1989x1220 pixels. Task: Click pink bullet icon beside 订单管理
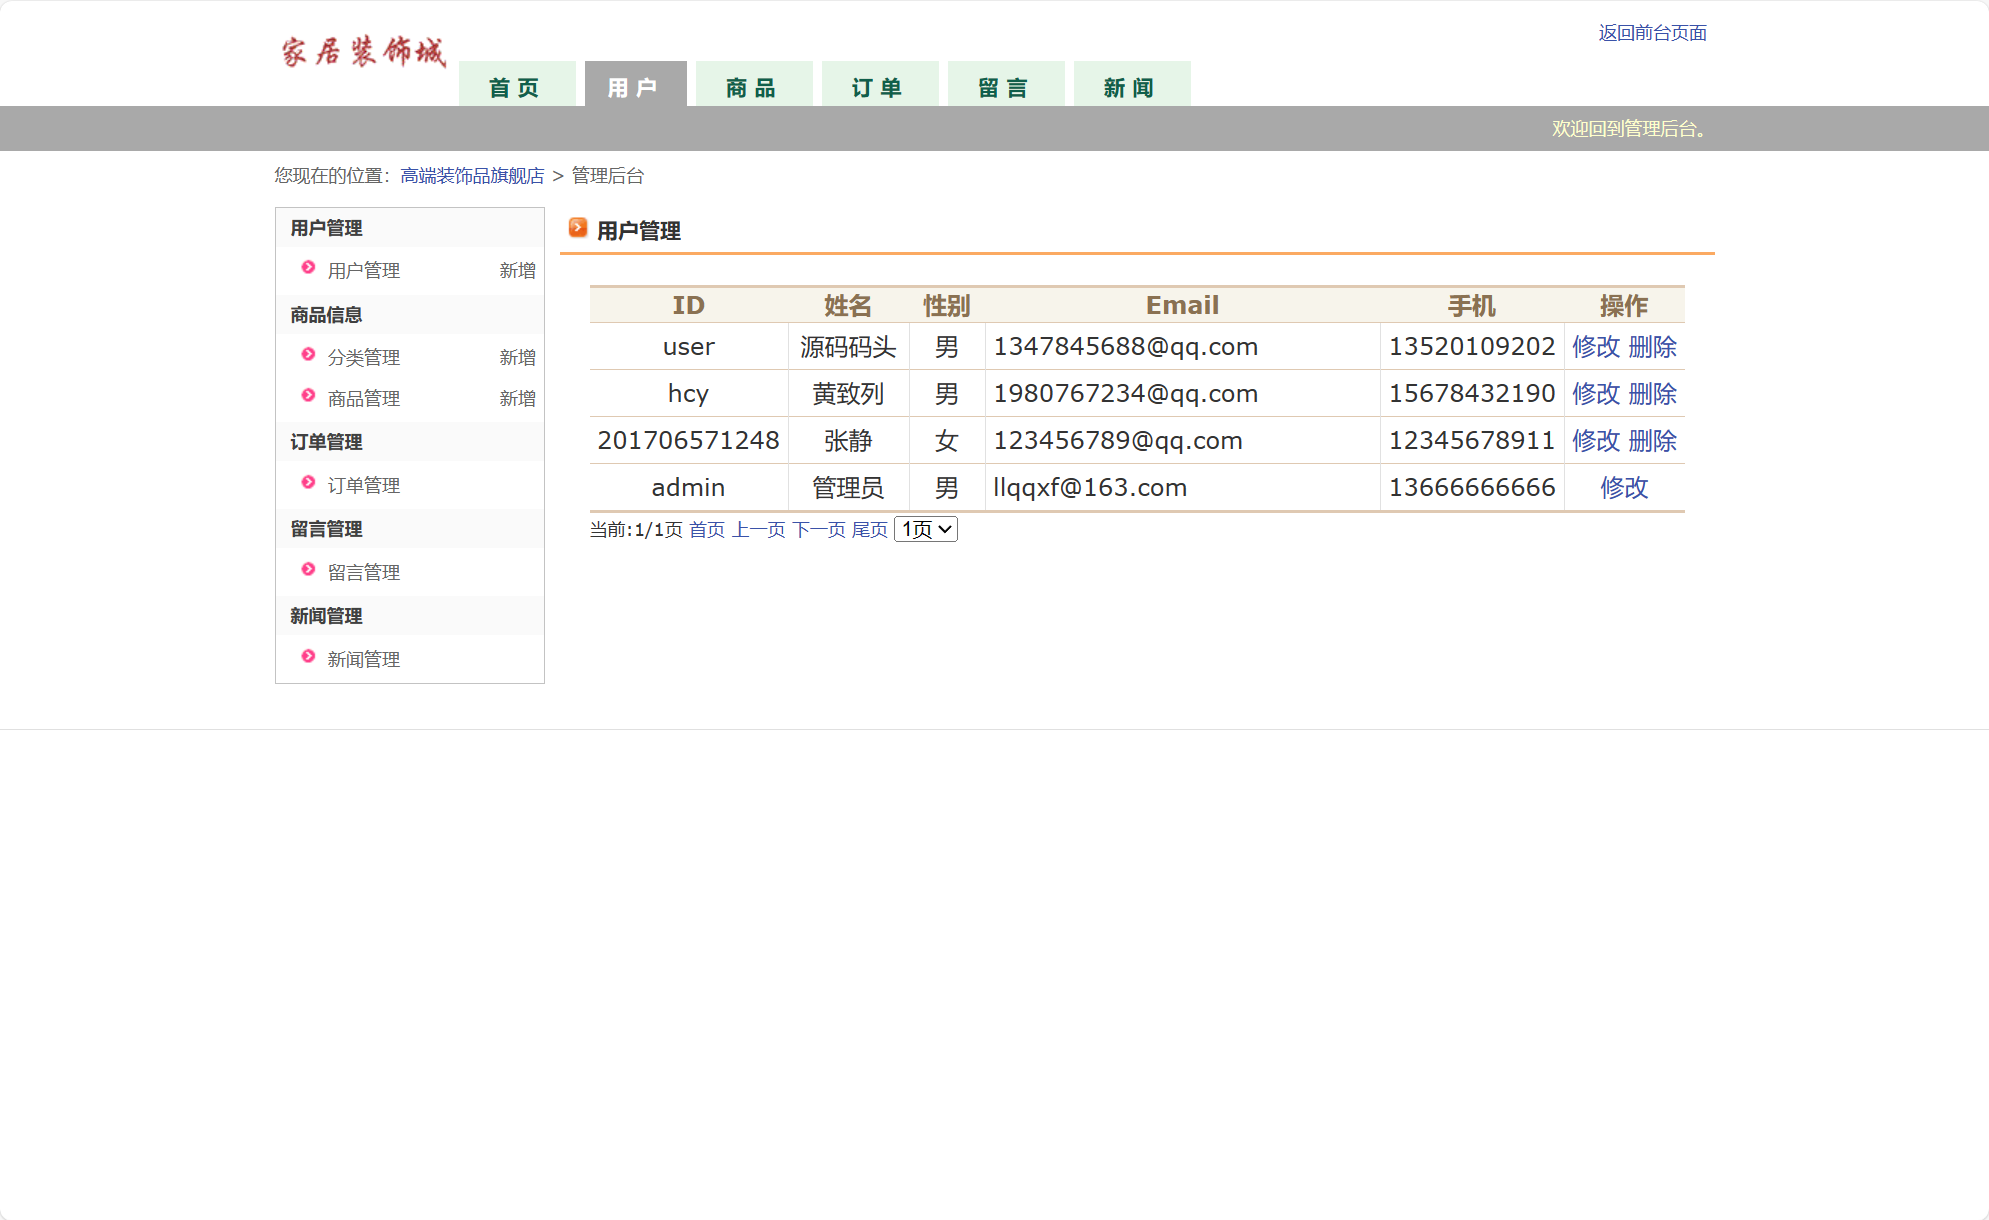click(308, 483)
